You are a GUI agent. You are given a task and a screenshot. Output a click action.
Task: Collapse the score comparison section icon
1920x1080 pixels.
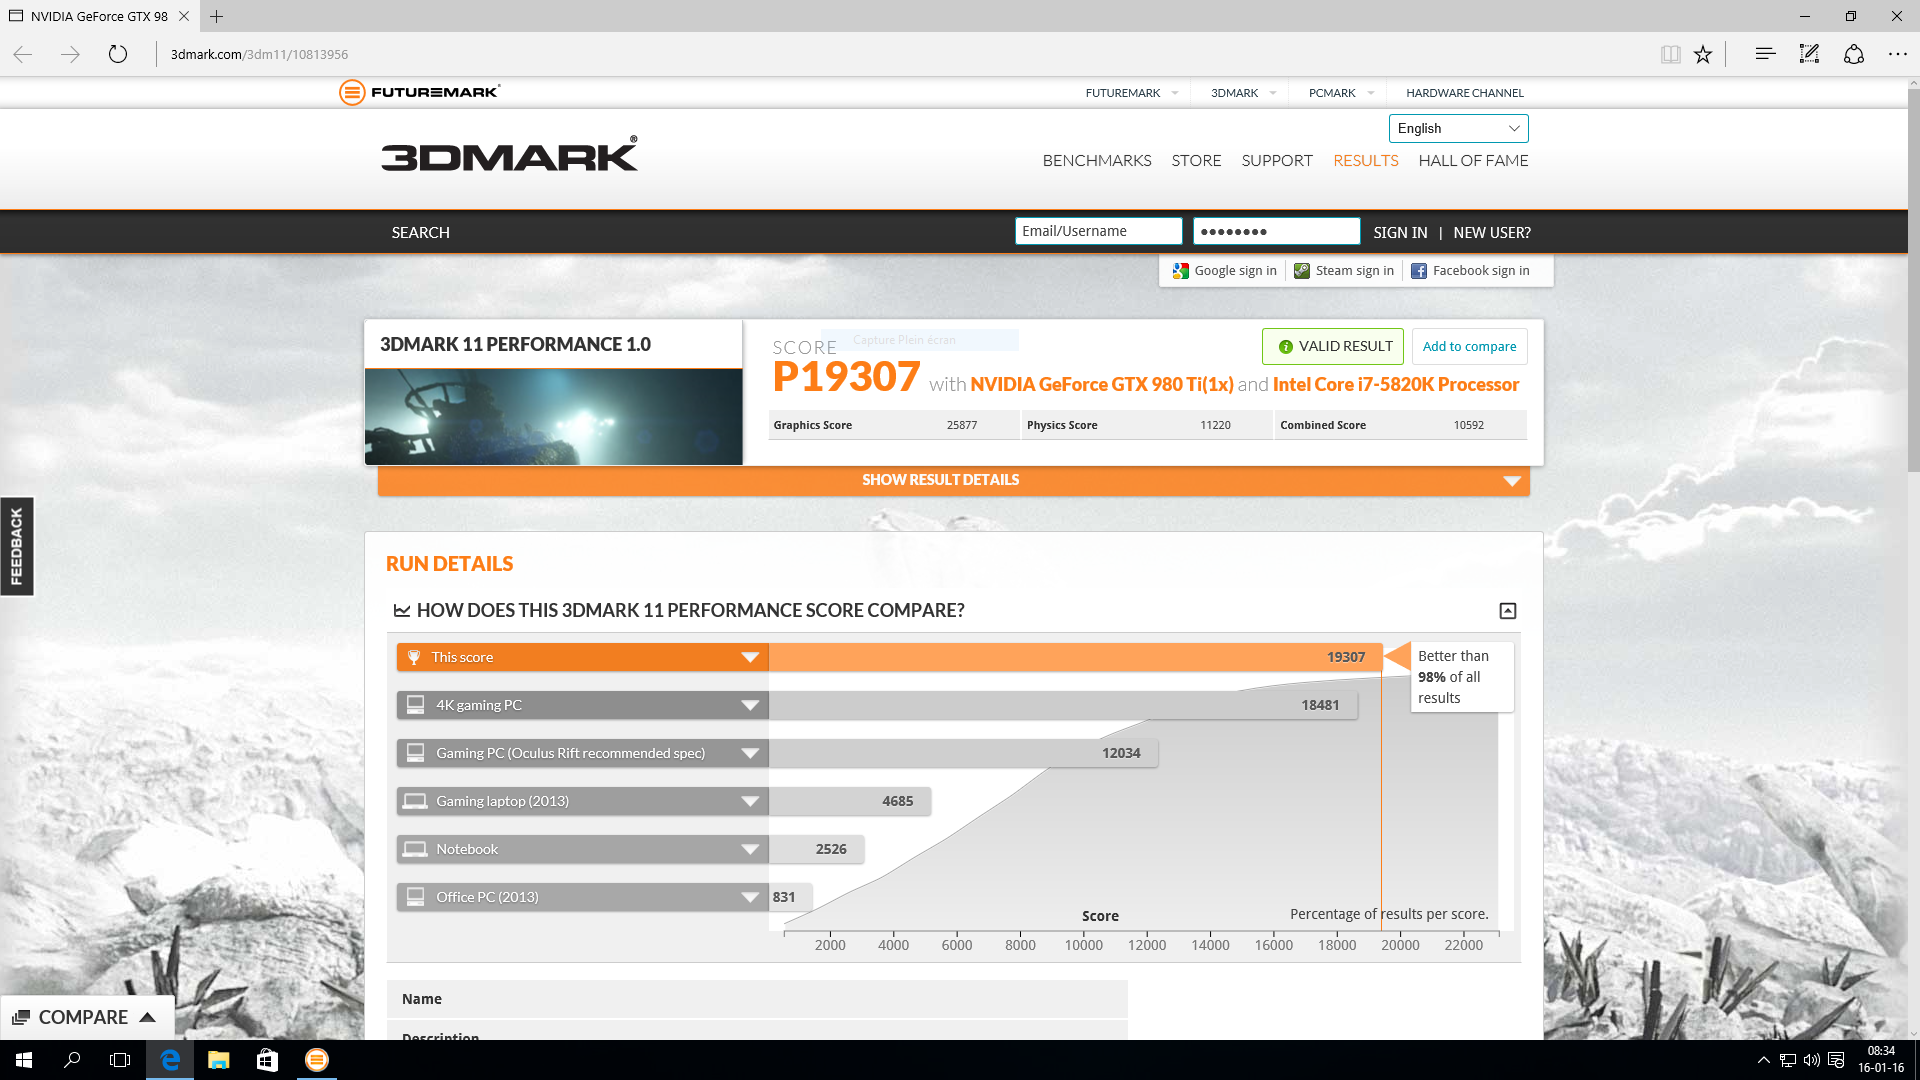tap(1508, 611)
